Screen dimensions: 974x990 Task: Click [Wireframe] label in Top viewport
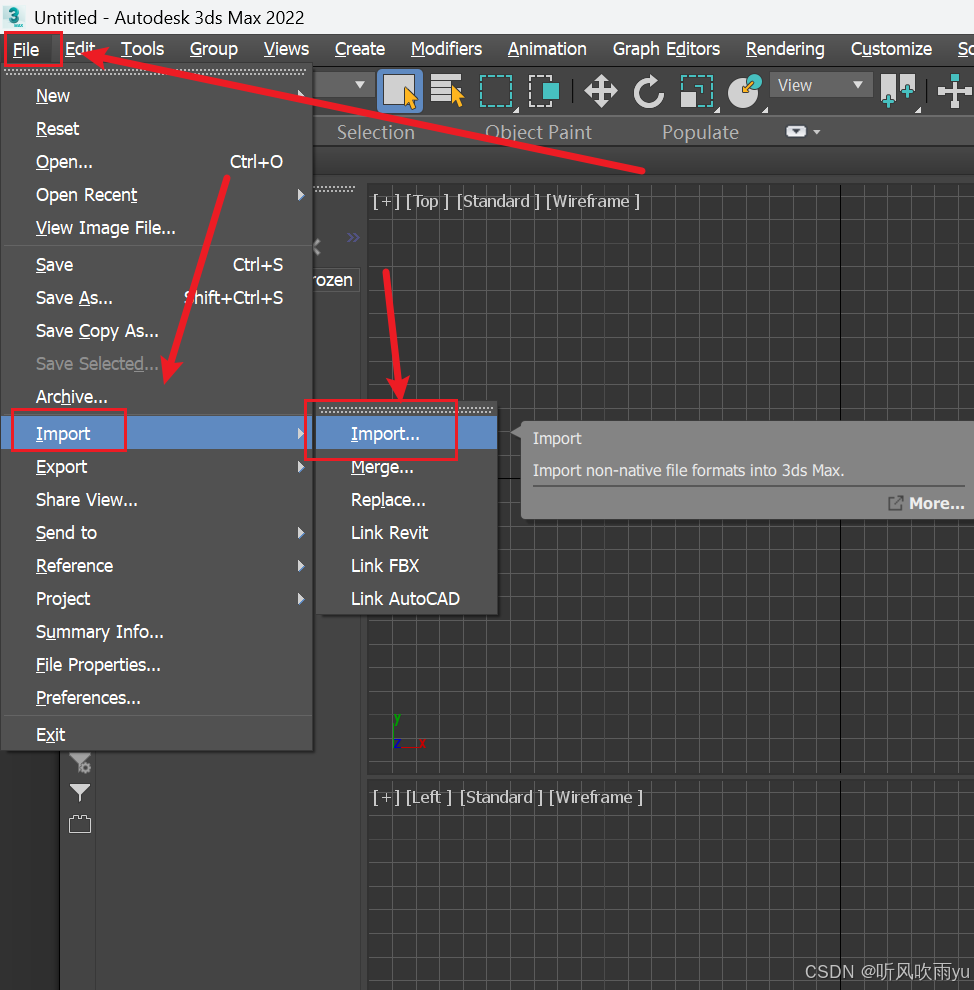pyautogui.click(x=593, y=201)
